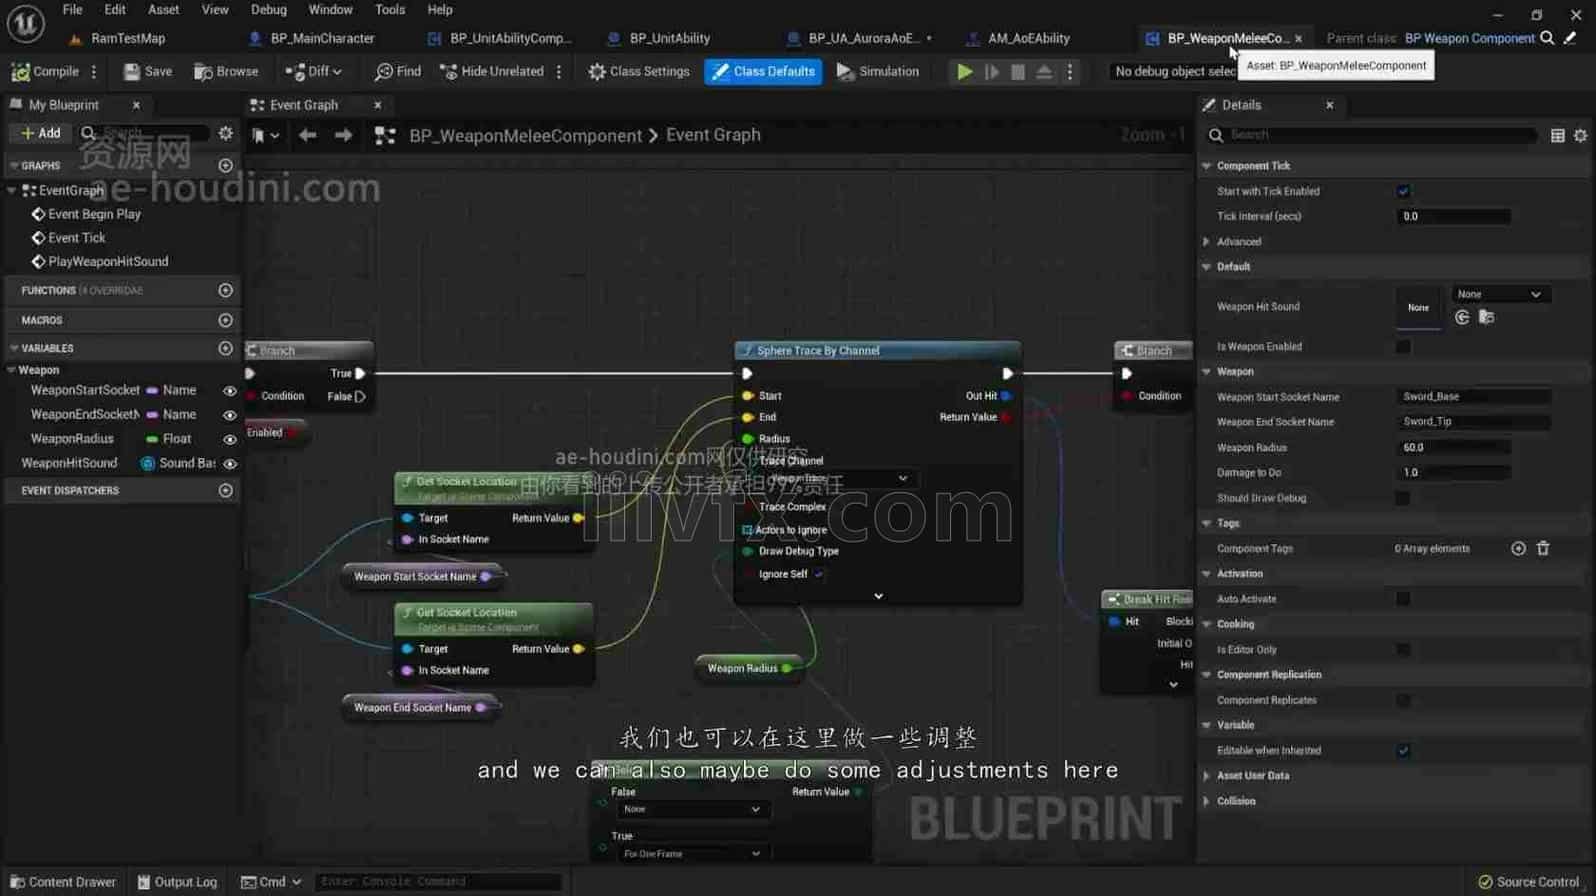
Task: Click the Details search field
Action: (x=1371, y=135)
